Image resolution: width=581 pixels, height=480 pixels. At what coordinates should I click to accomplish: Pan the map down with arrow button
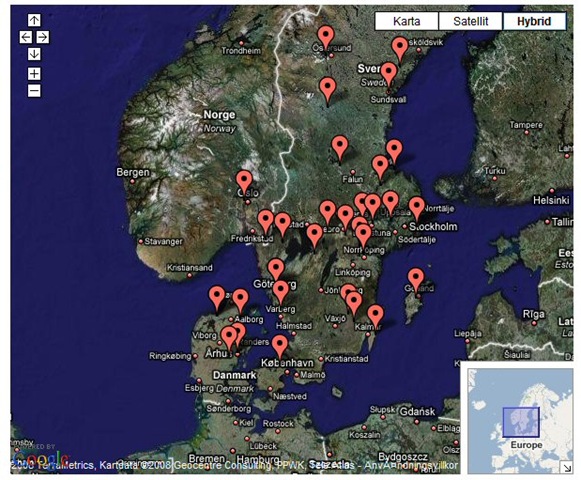tap(34, 54)
